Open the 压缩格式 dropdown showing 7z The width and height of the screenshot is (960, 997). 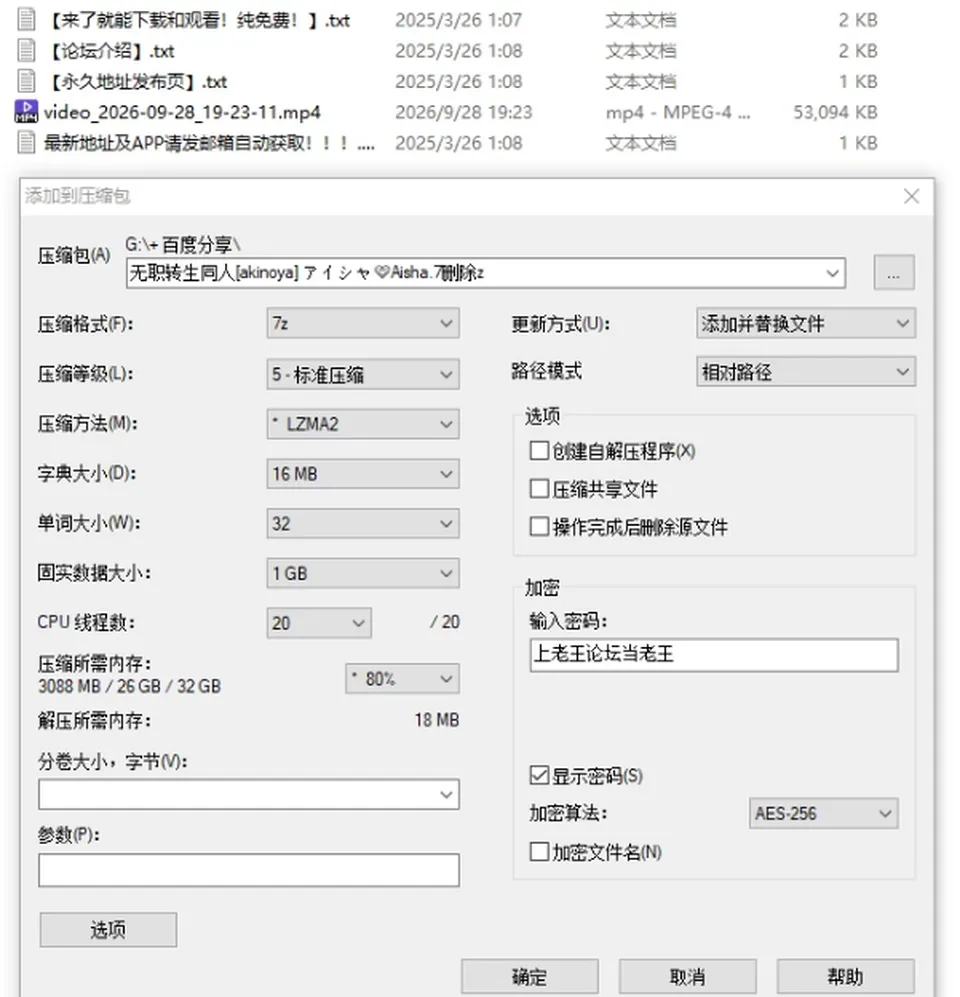[x=363, y=324]
